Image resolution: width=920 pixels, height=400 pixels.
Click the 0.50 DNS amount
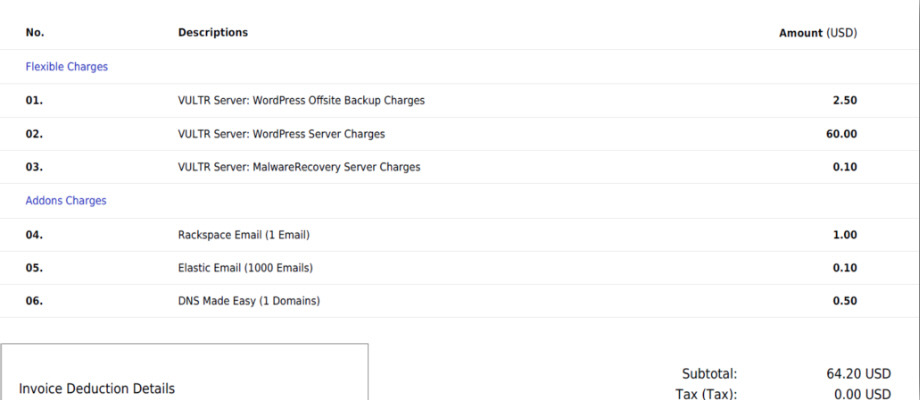[x=844, y=301]
